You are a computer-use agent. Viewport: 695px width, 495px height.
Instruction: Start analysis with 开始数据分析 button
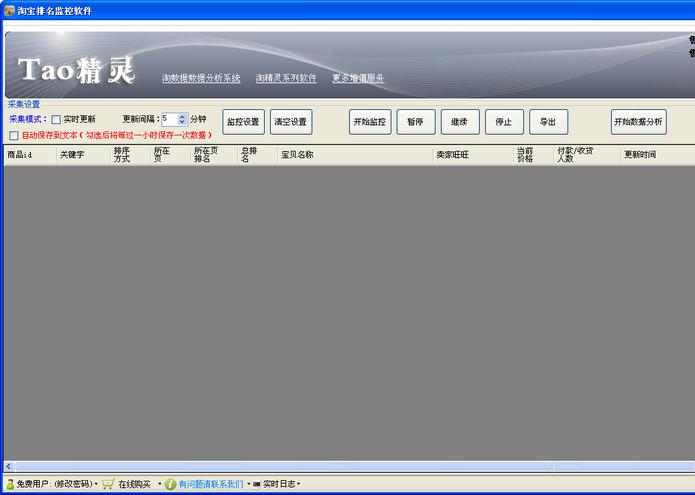coord(638,122)
